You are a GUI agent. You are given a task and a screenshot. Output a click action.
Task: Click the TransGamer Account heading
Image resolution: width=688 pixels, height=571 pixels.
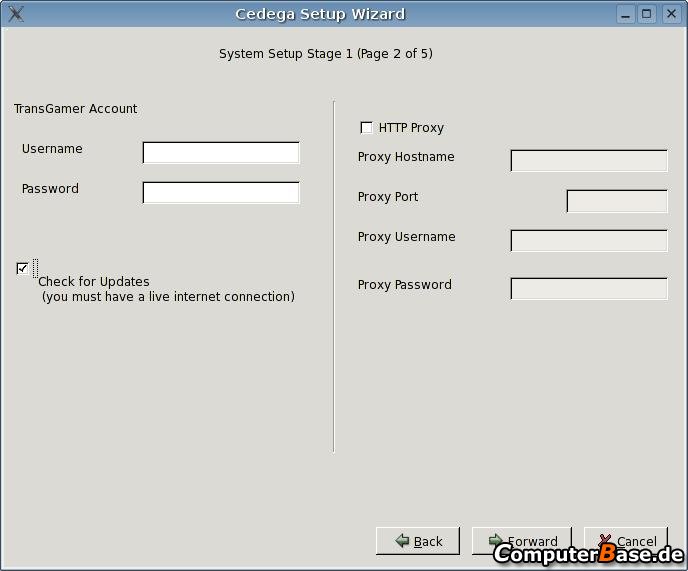coord(75,108)
